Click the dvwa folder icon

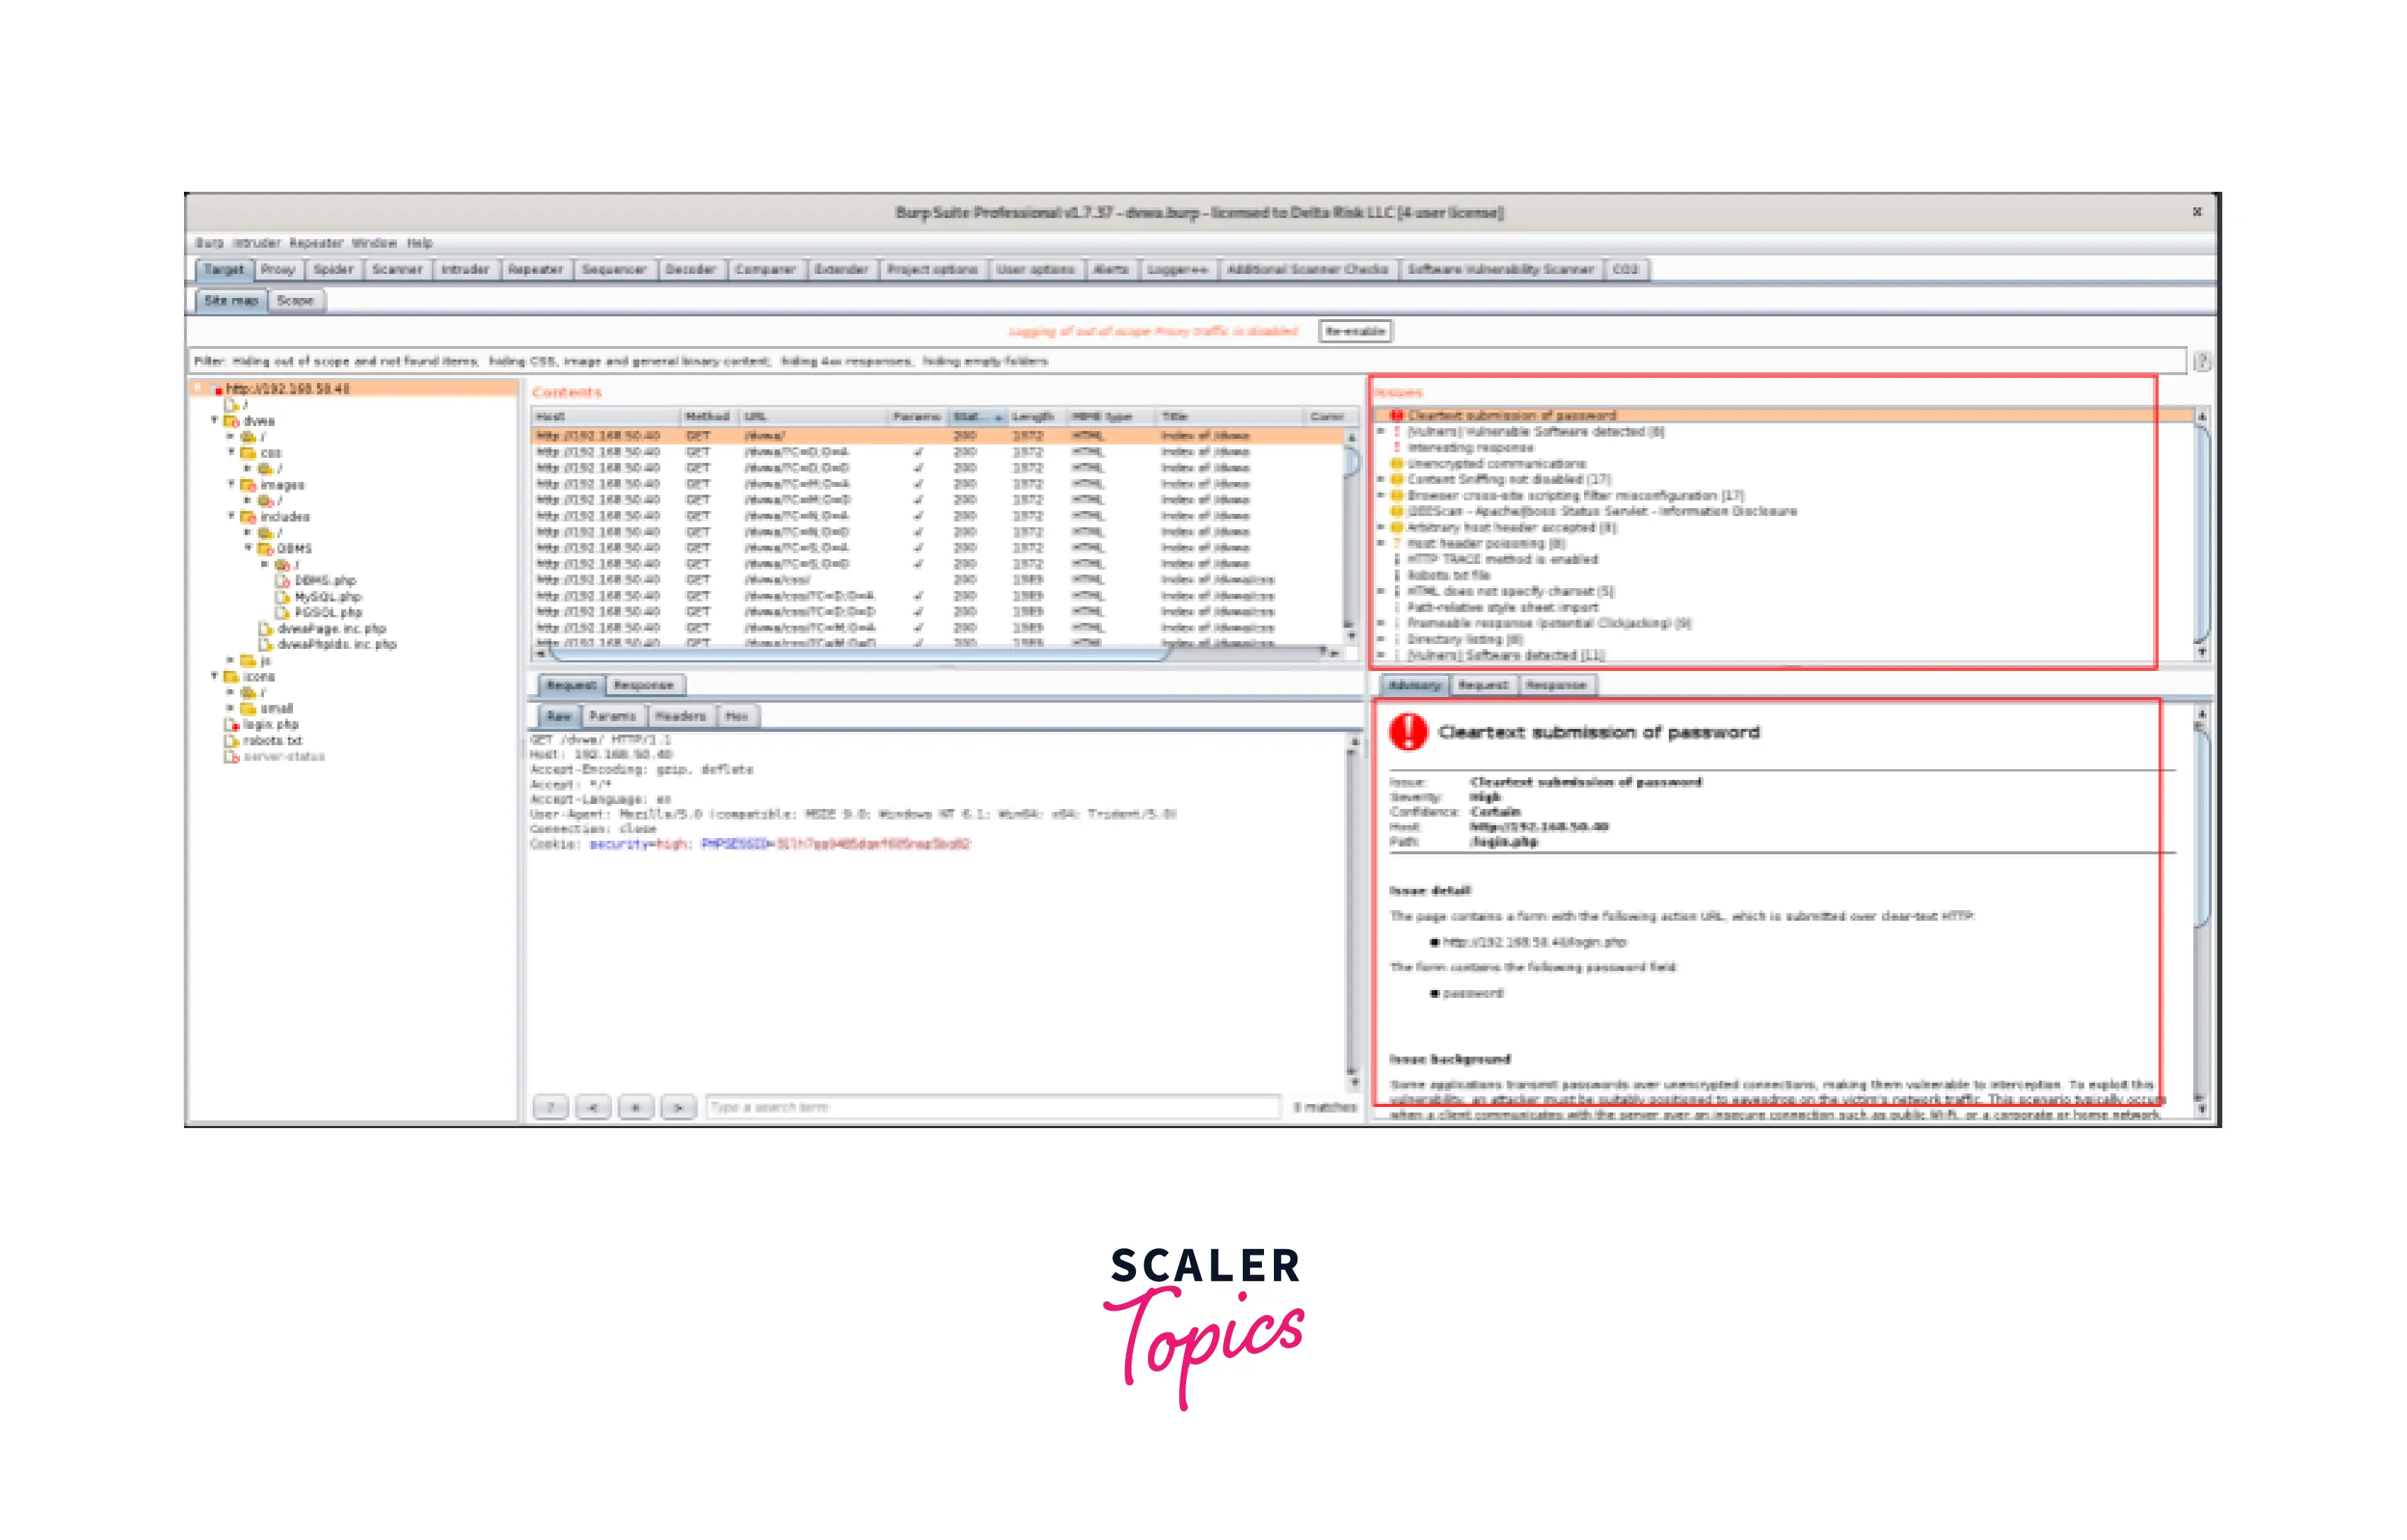tap(231, 421)
